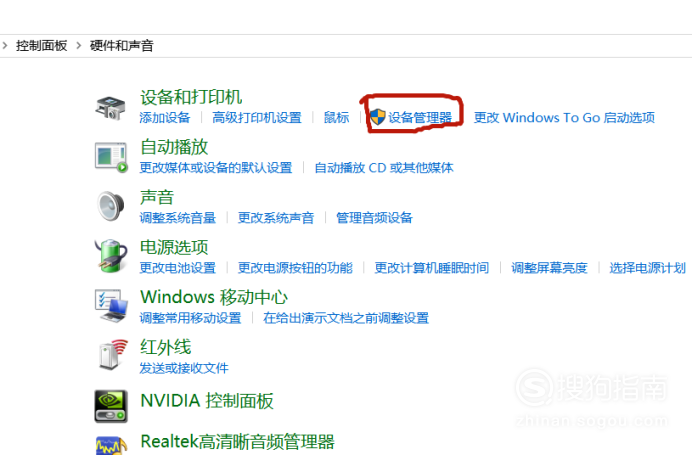Open the 自动播放 heading
This screenshot has width=692, height=455.
pos(174,147)
